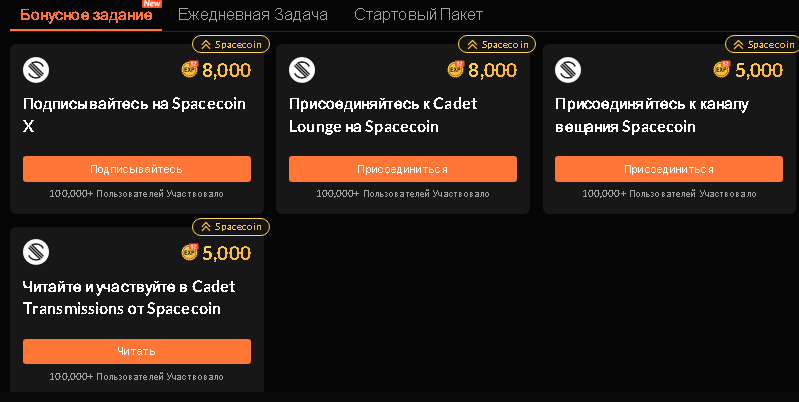
Task: Click Spacecoin logo on the broadcast channel card
Action: point(568,70)
